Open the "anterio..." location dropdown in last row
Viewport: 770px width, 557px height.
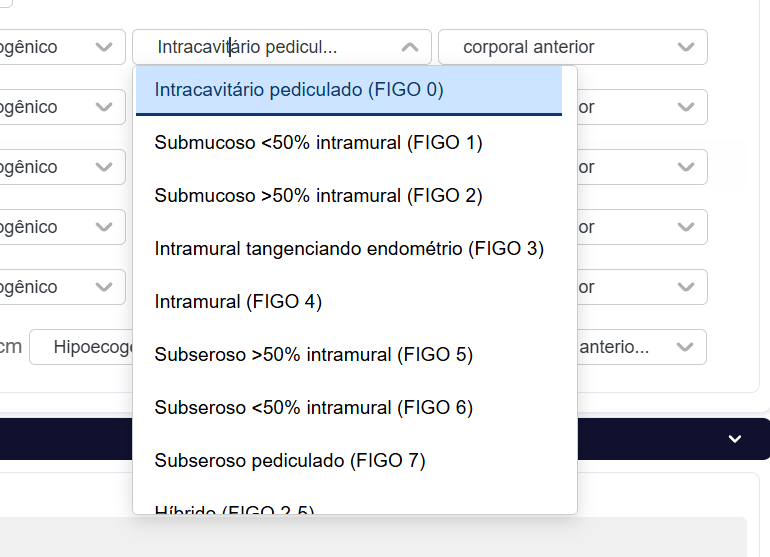click(640, 347)
